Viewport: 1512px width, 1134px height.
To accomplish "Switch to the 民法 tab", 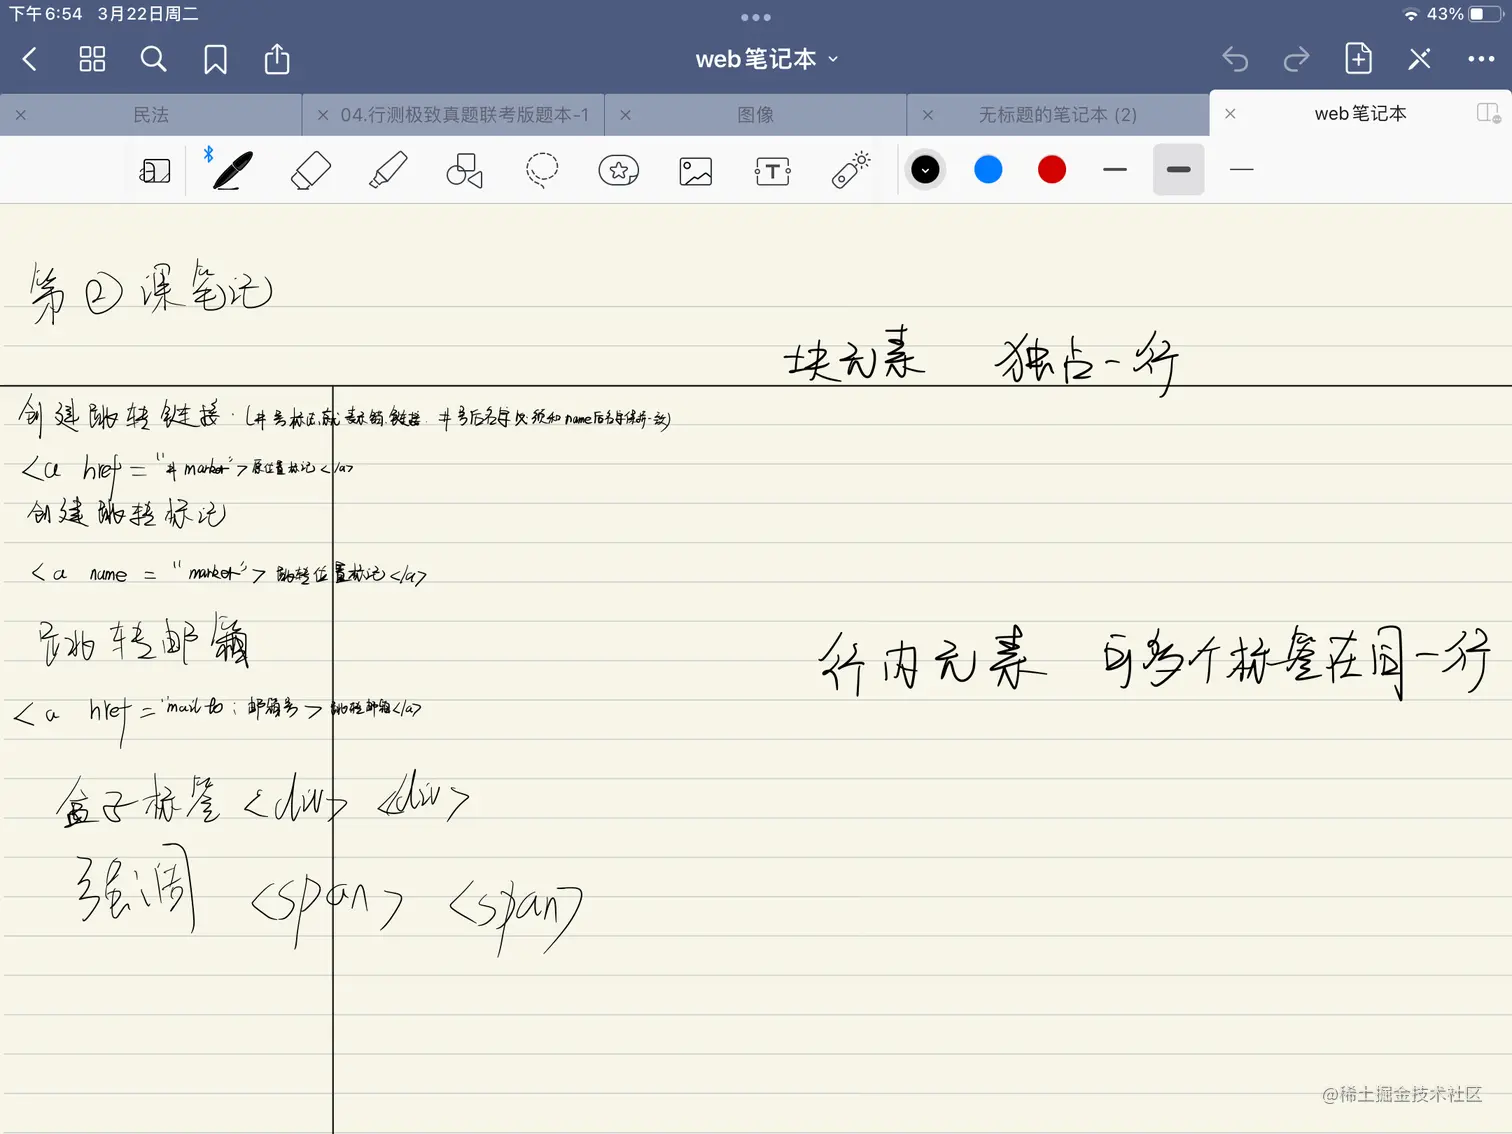I will tap(151, 115).
